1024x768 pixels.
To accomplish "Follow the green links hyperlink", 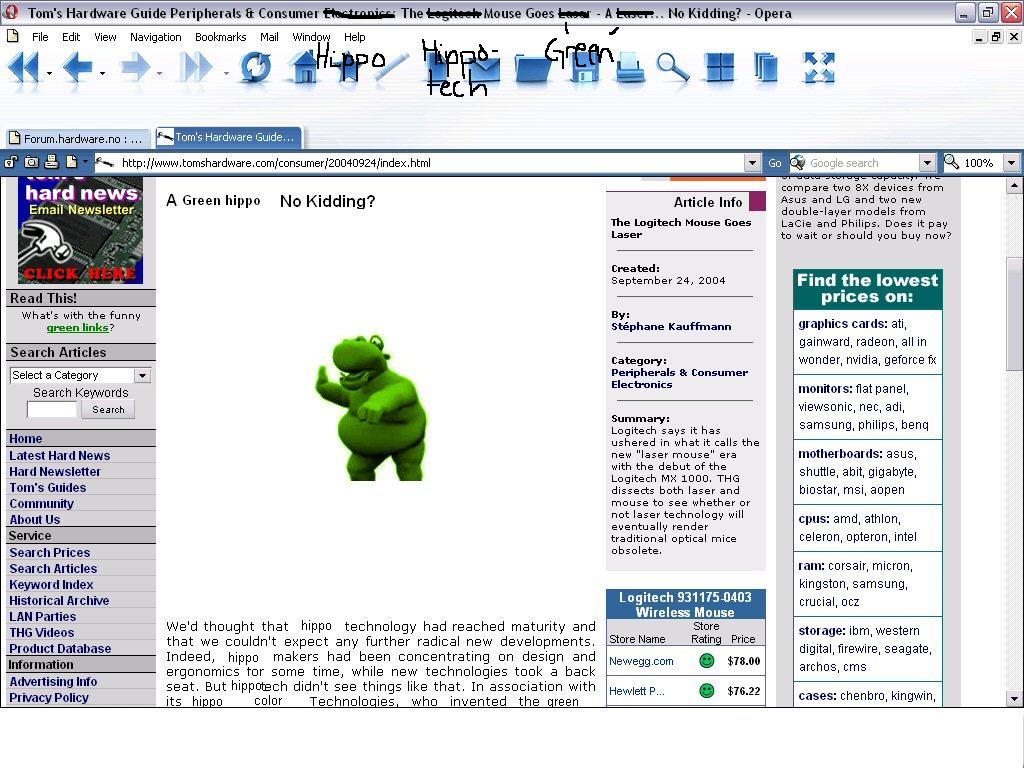I will click(x=77, y=328).
